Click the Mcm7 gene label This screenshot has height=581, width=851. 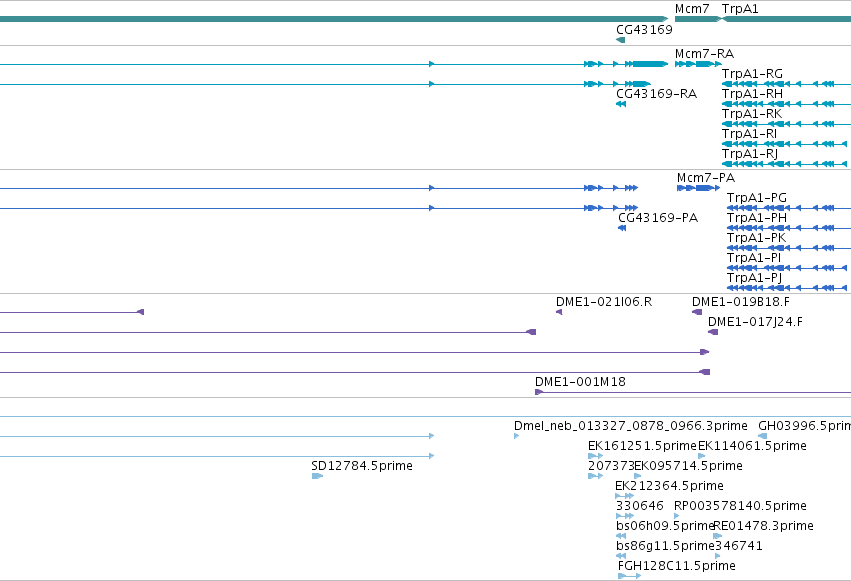[692, 9]
